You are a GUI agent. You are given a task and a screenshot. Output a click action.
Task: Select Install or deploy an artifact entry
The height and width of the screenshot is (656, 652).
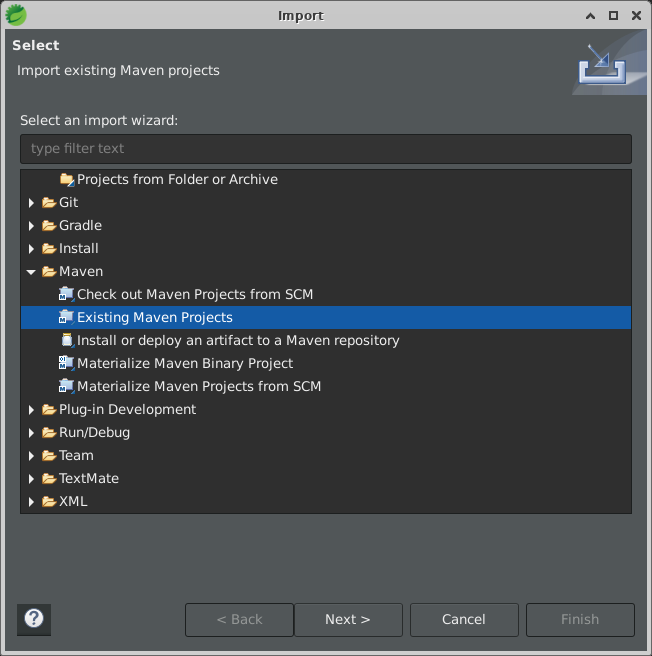(x=238, y=341)
